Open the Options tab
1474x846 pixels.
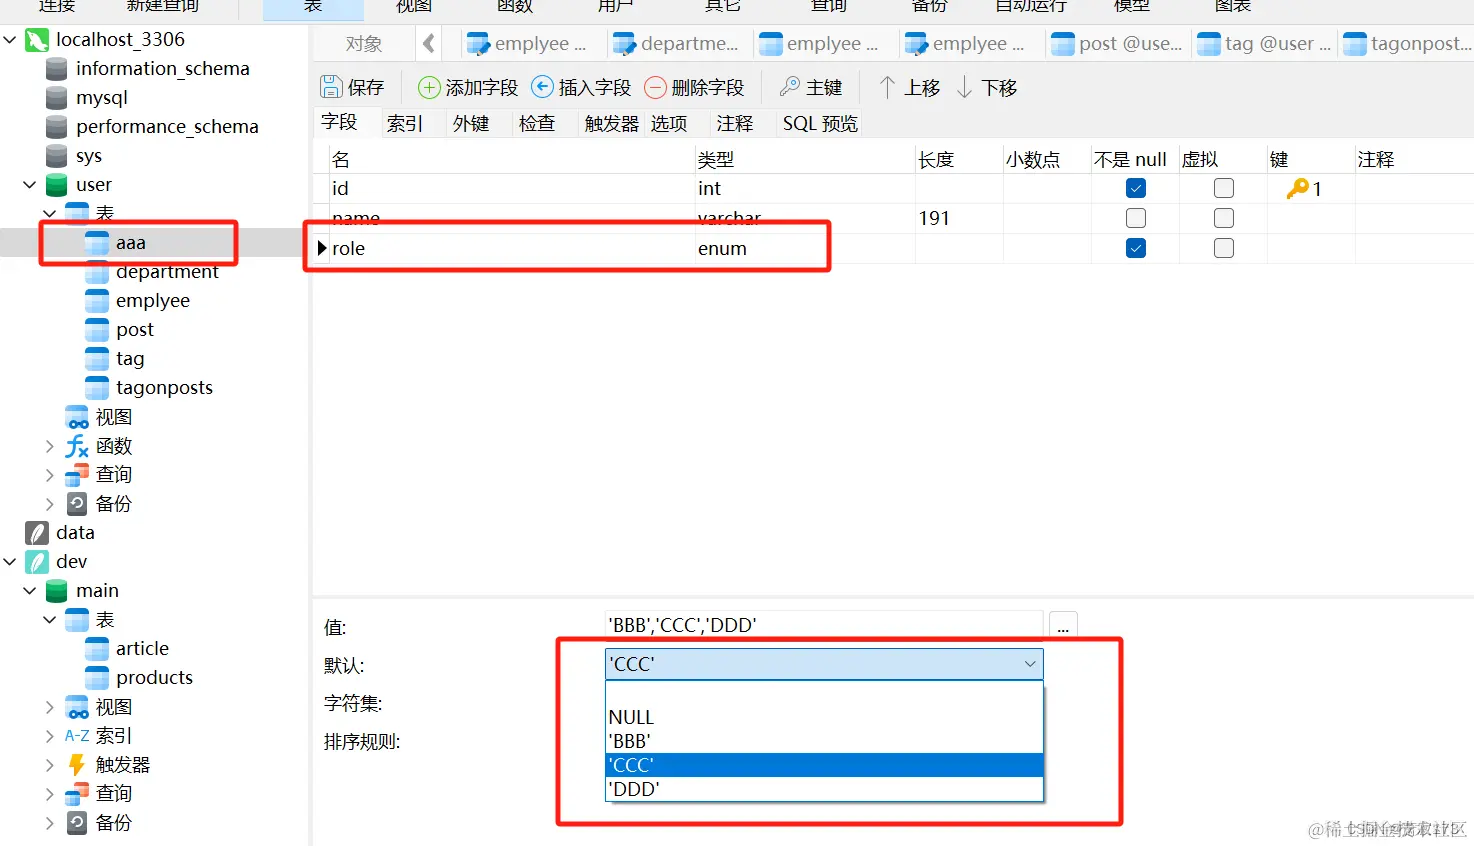669,123
